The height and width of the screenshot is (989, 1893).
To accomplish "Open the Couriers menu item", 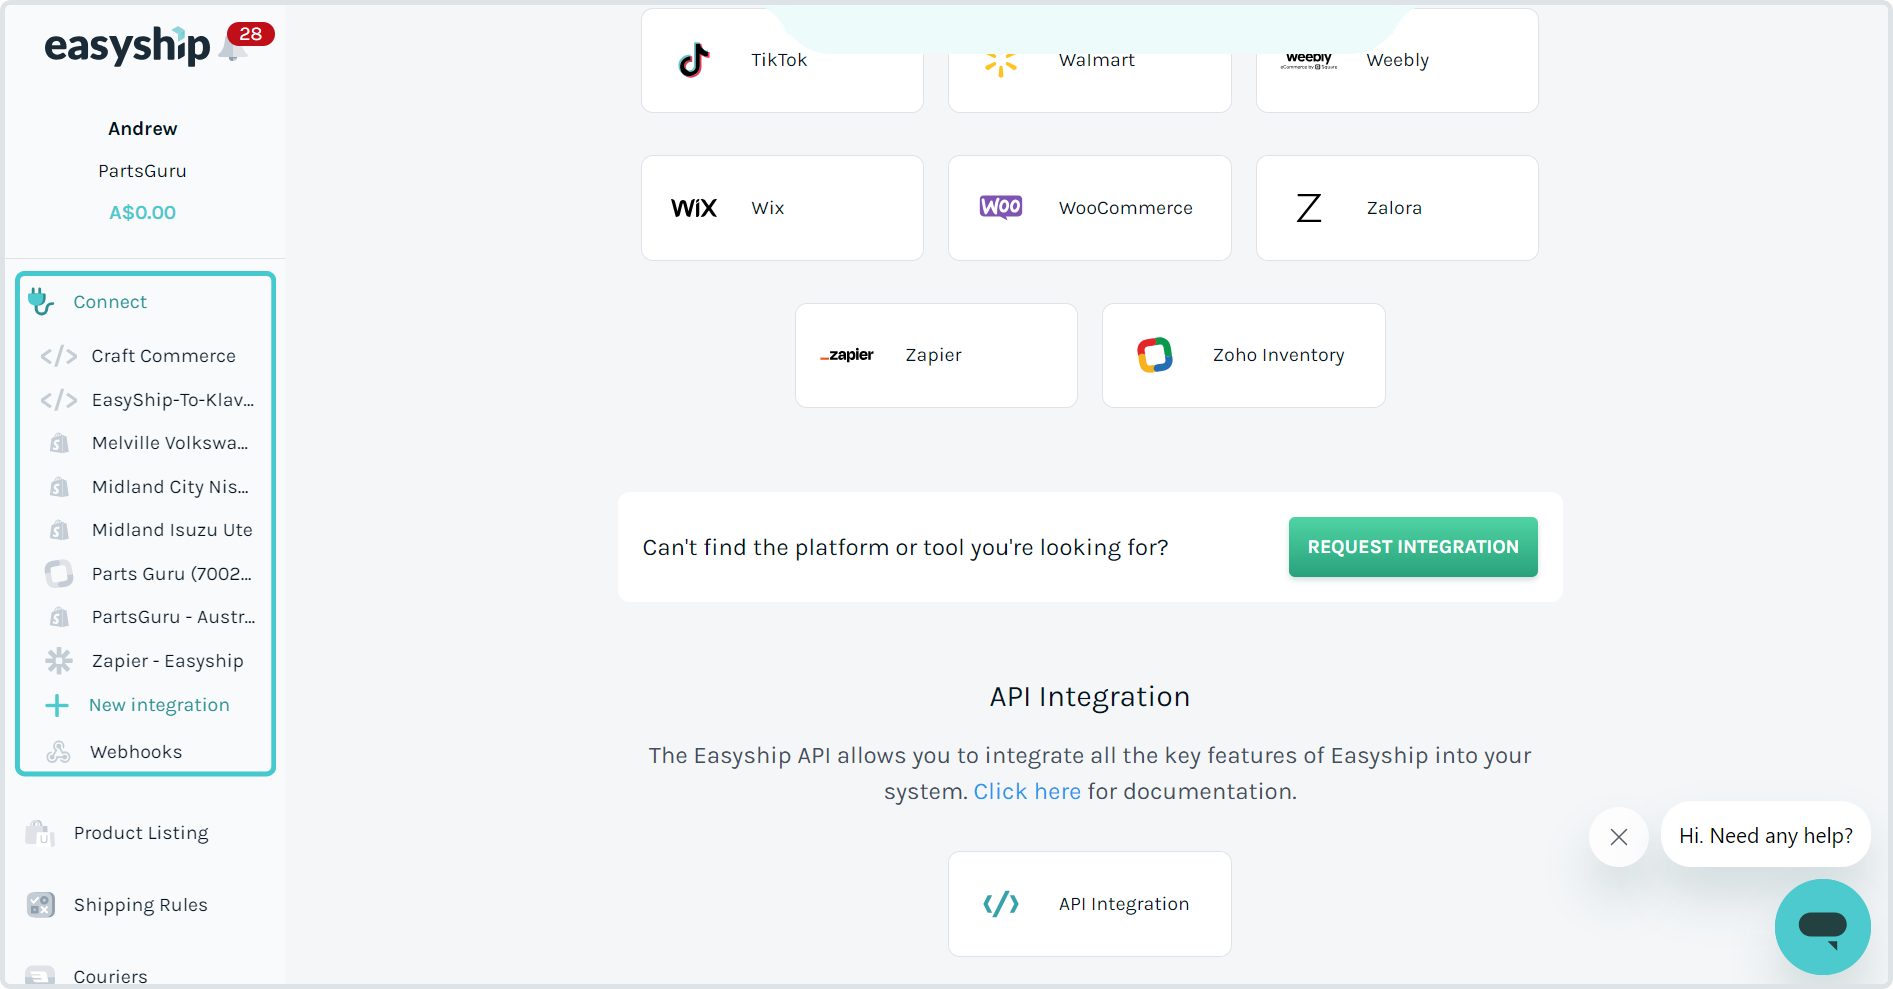I will click(x=110, y=976).
